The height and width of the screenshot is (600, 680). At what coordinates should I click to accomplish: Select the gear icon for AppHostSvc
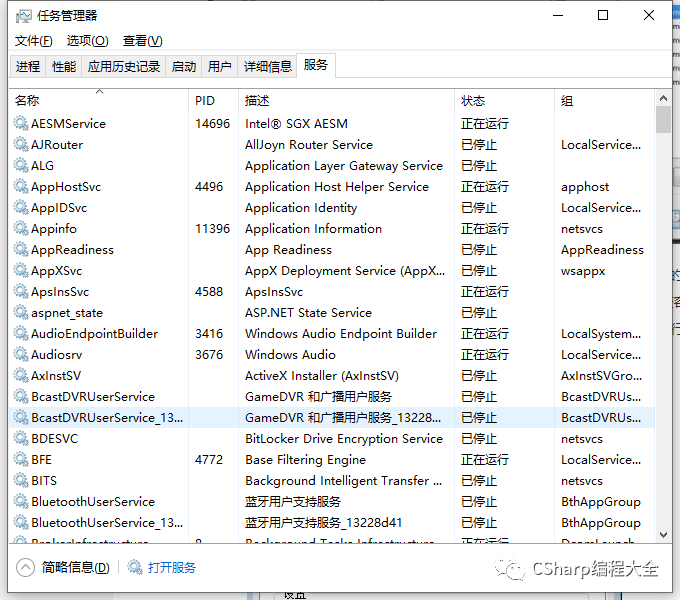[x=21, y=186]
